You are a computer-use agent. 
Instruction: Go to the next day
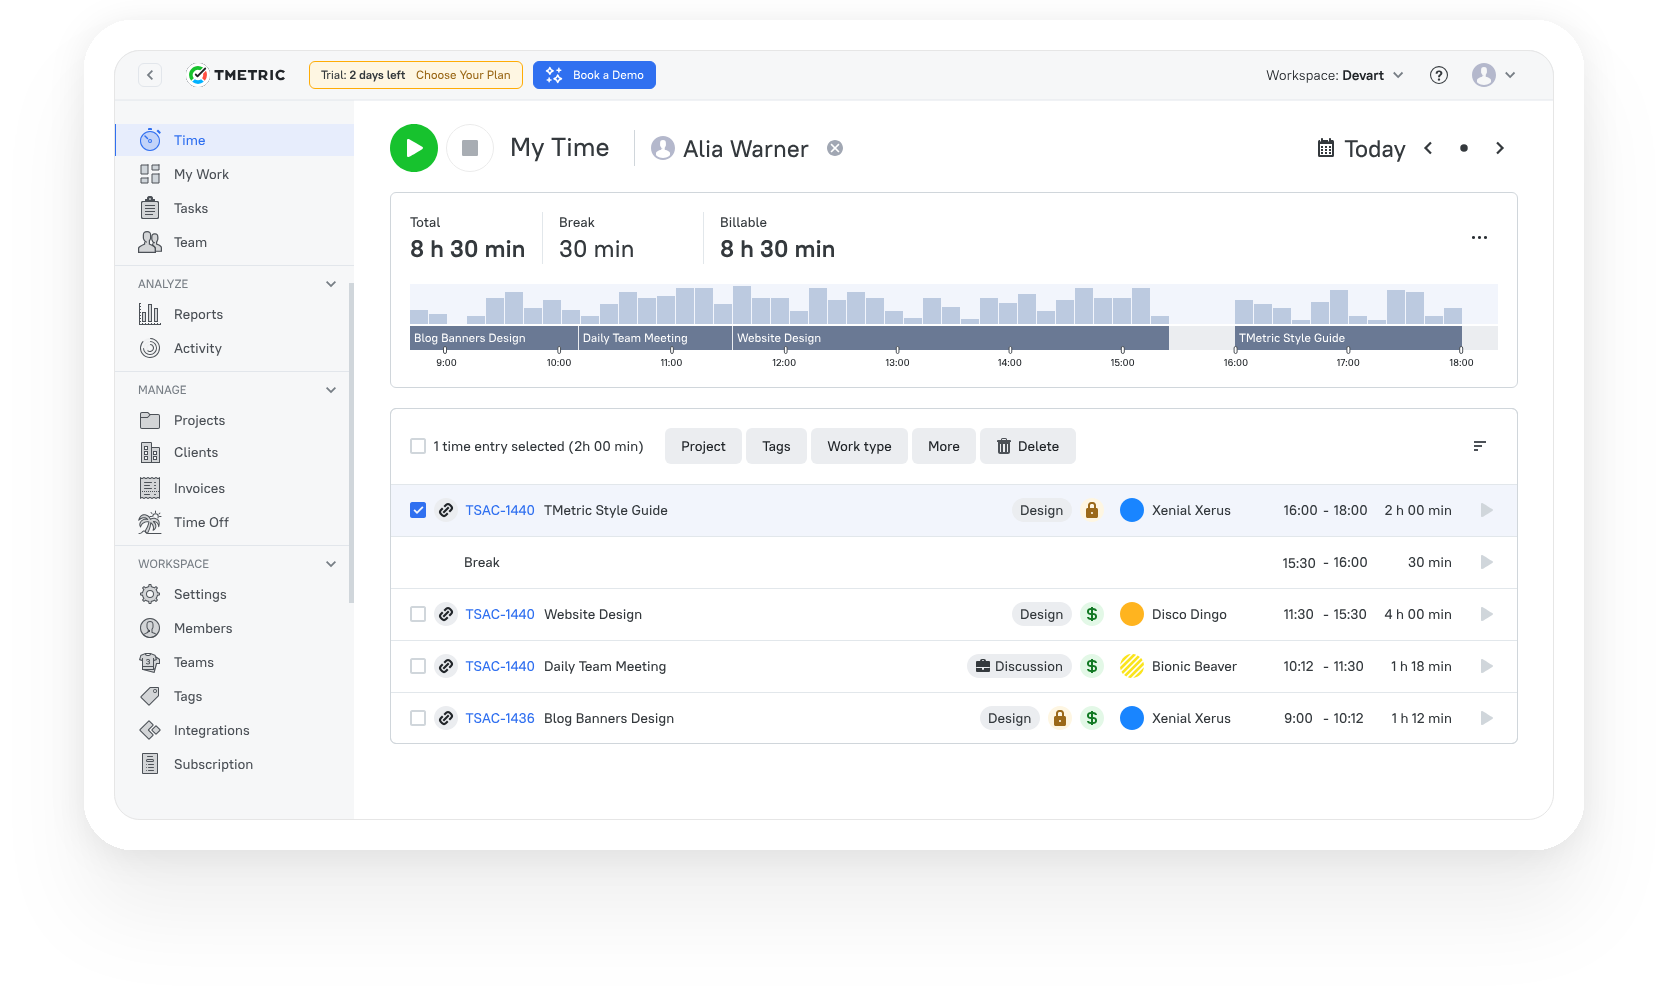[x=1500, y=148]
